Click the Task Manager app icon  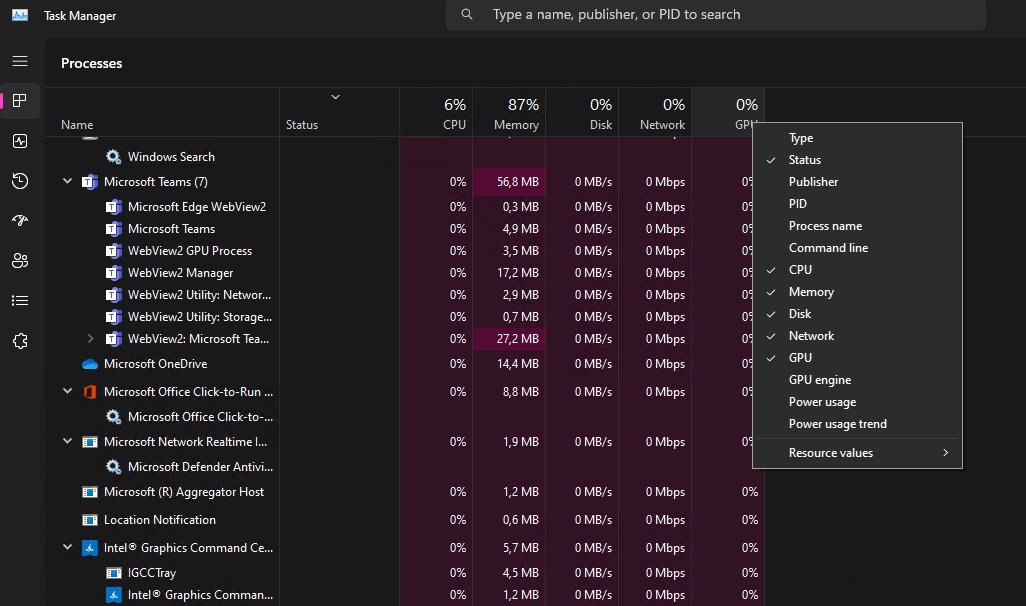coord(20,14)
